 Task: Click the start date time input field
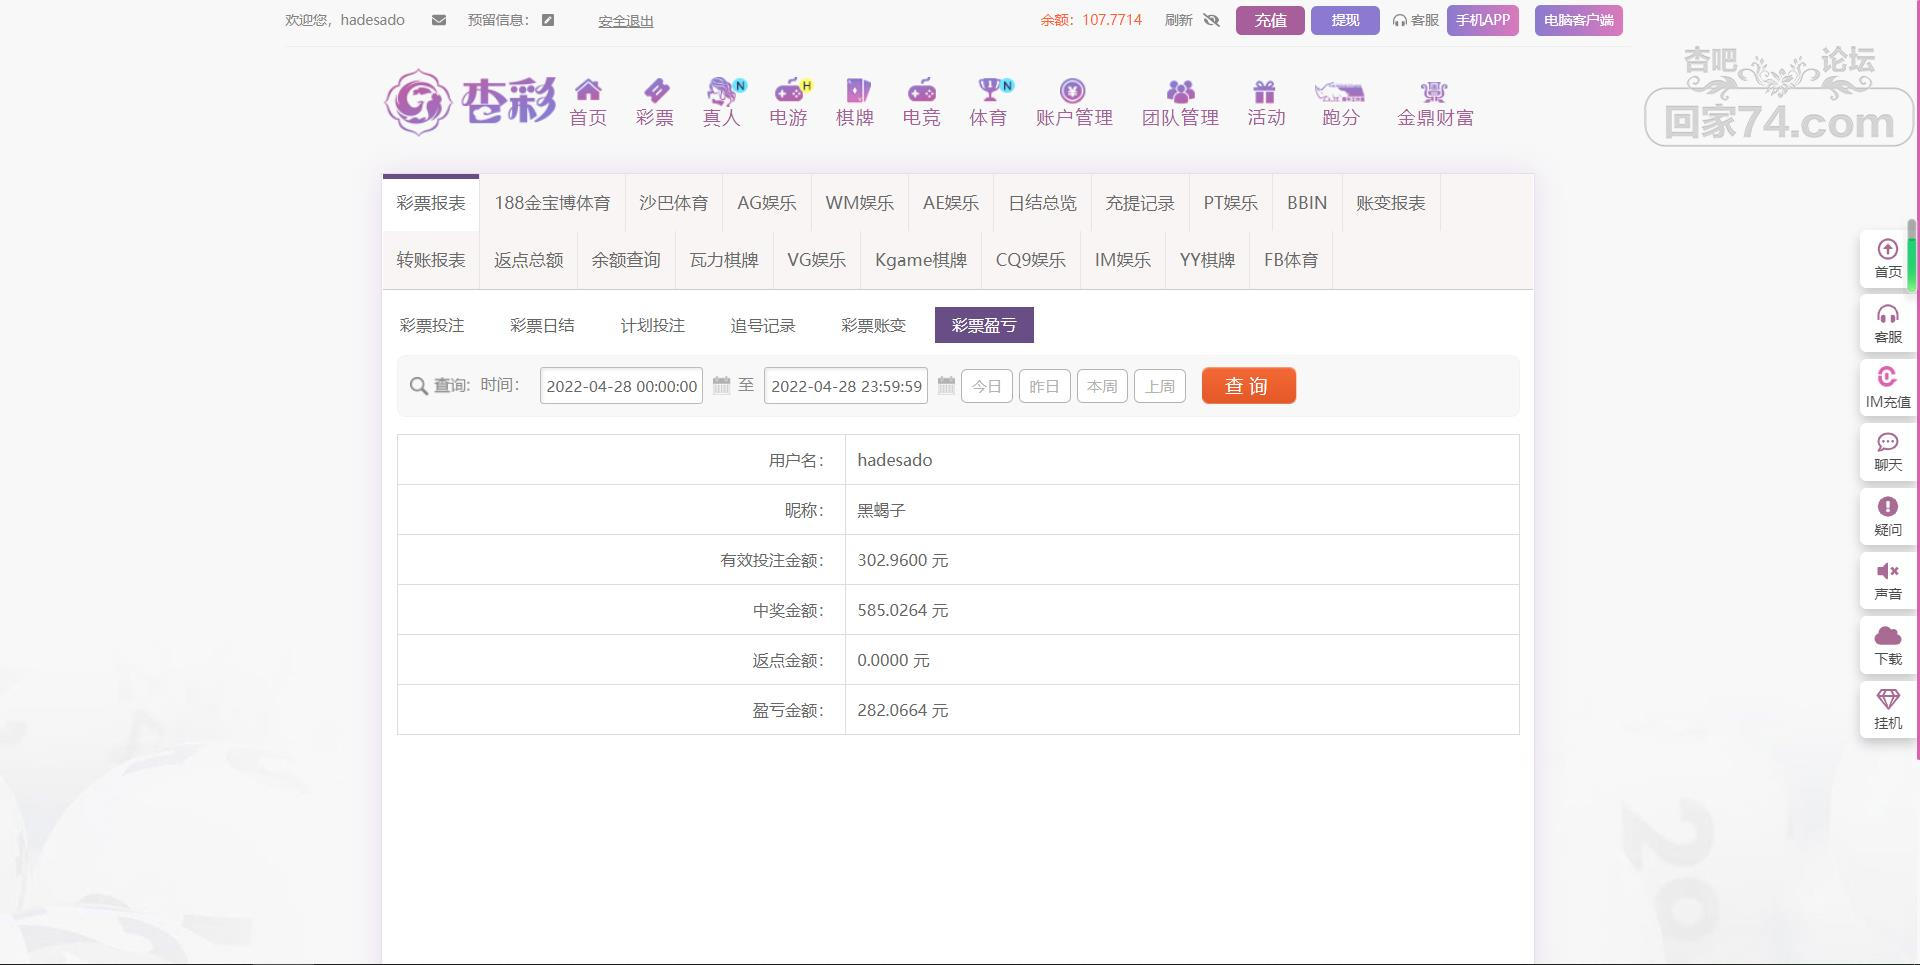(x=621, y=386)
